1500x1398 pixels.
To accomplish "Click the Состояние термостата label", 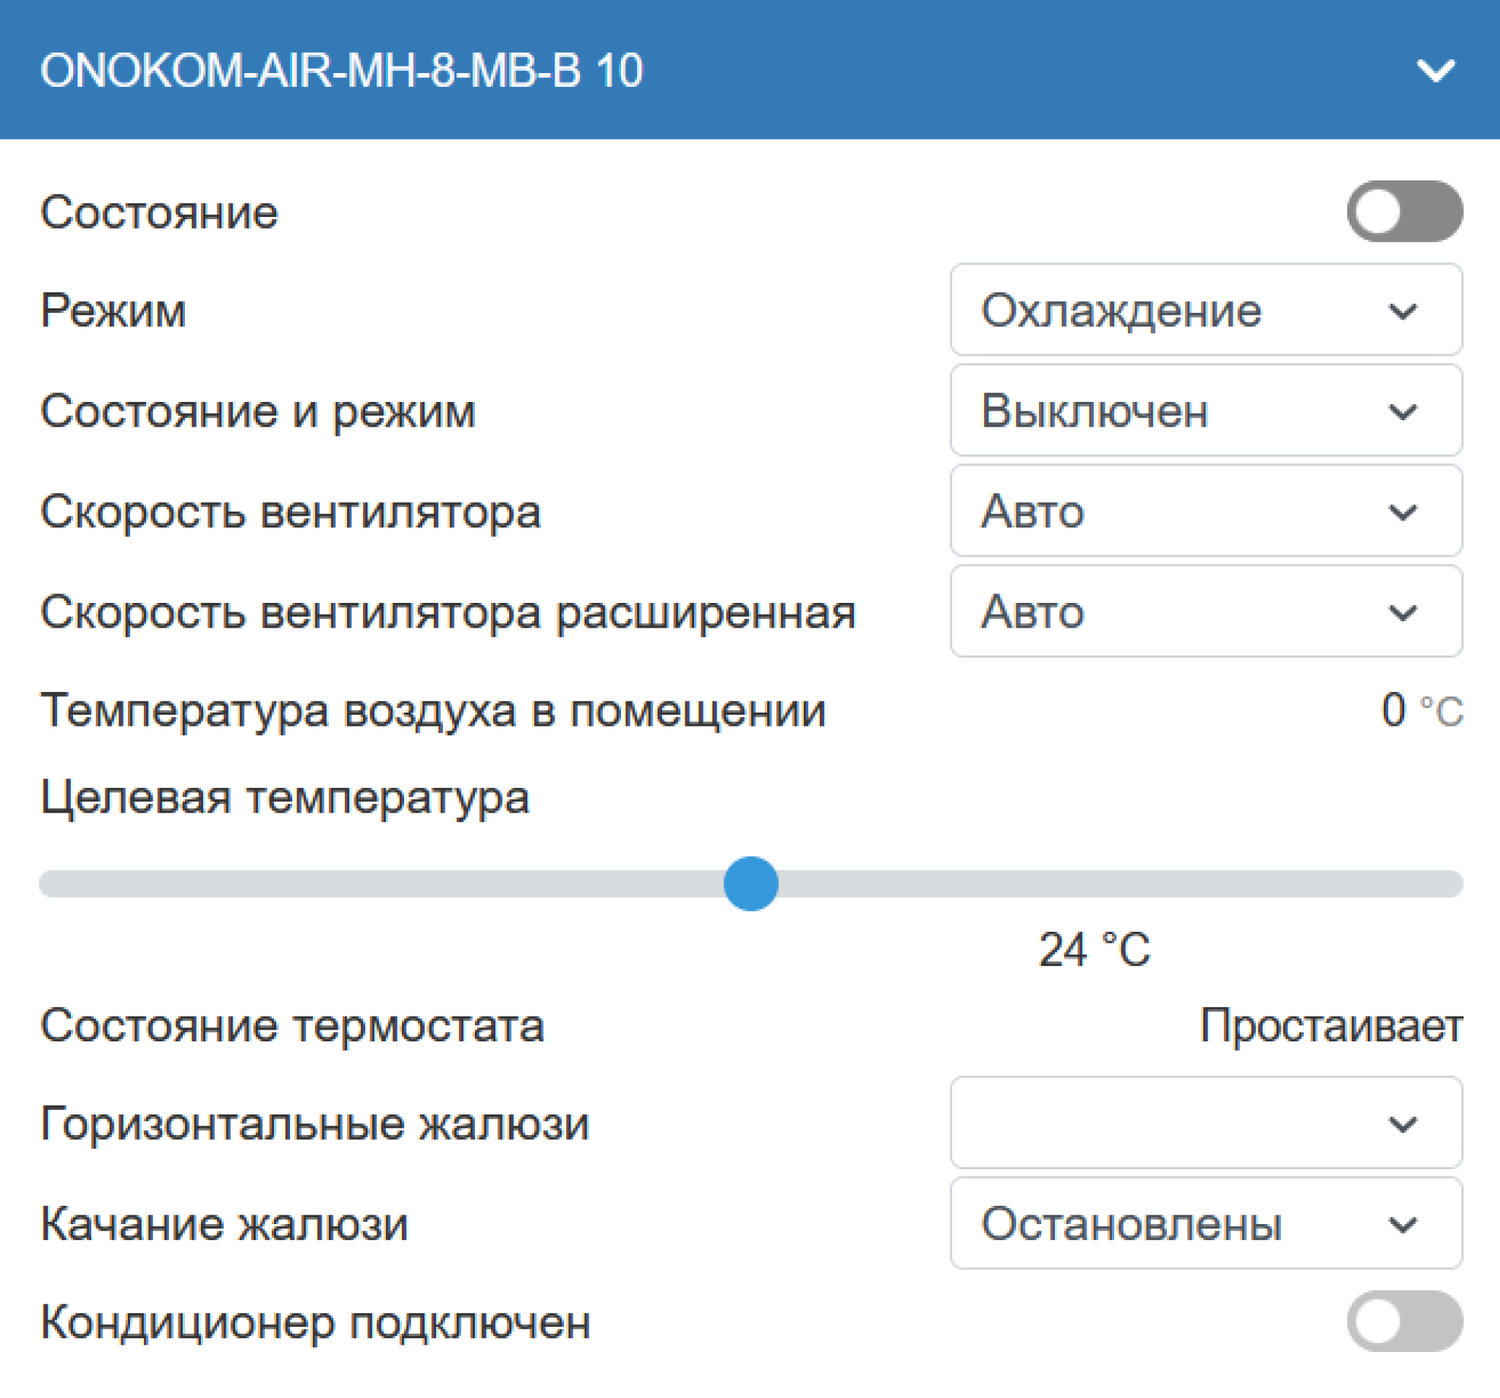I will coord(292,1026).
